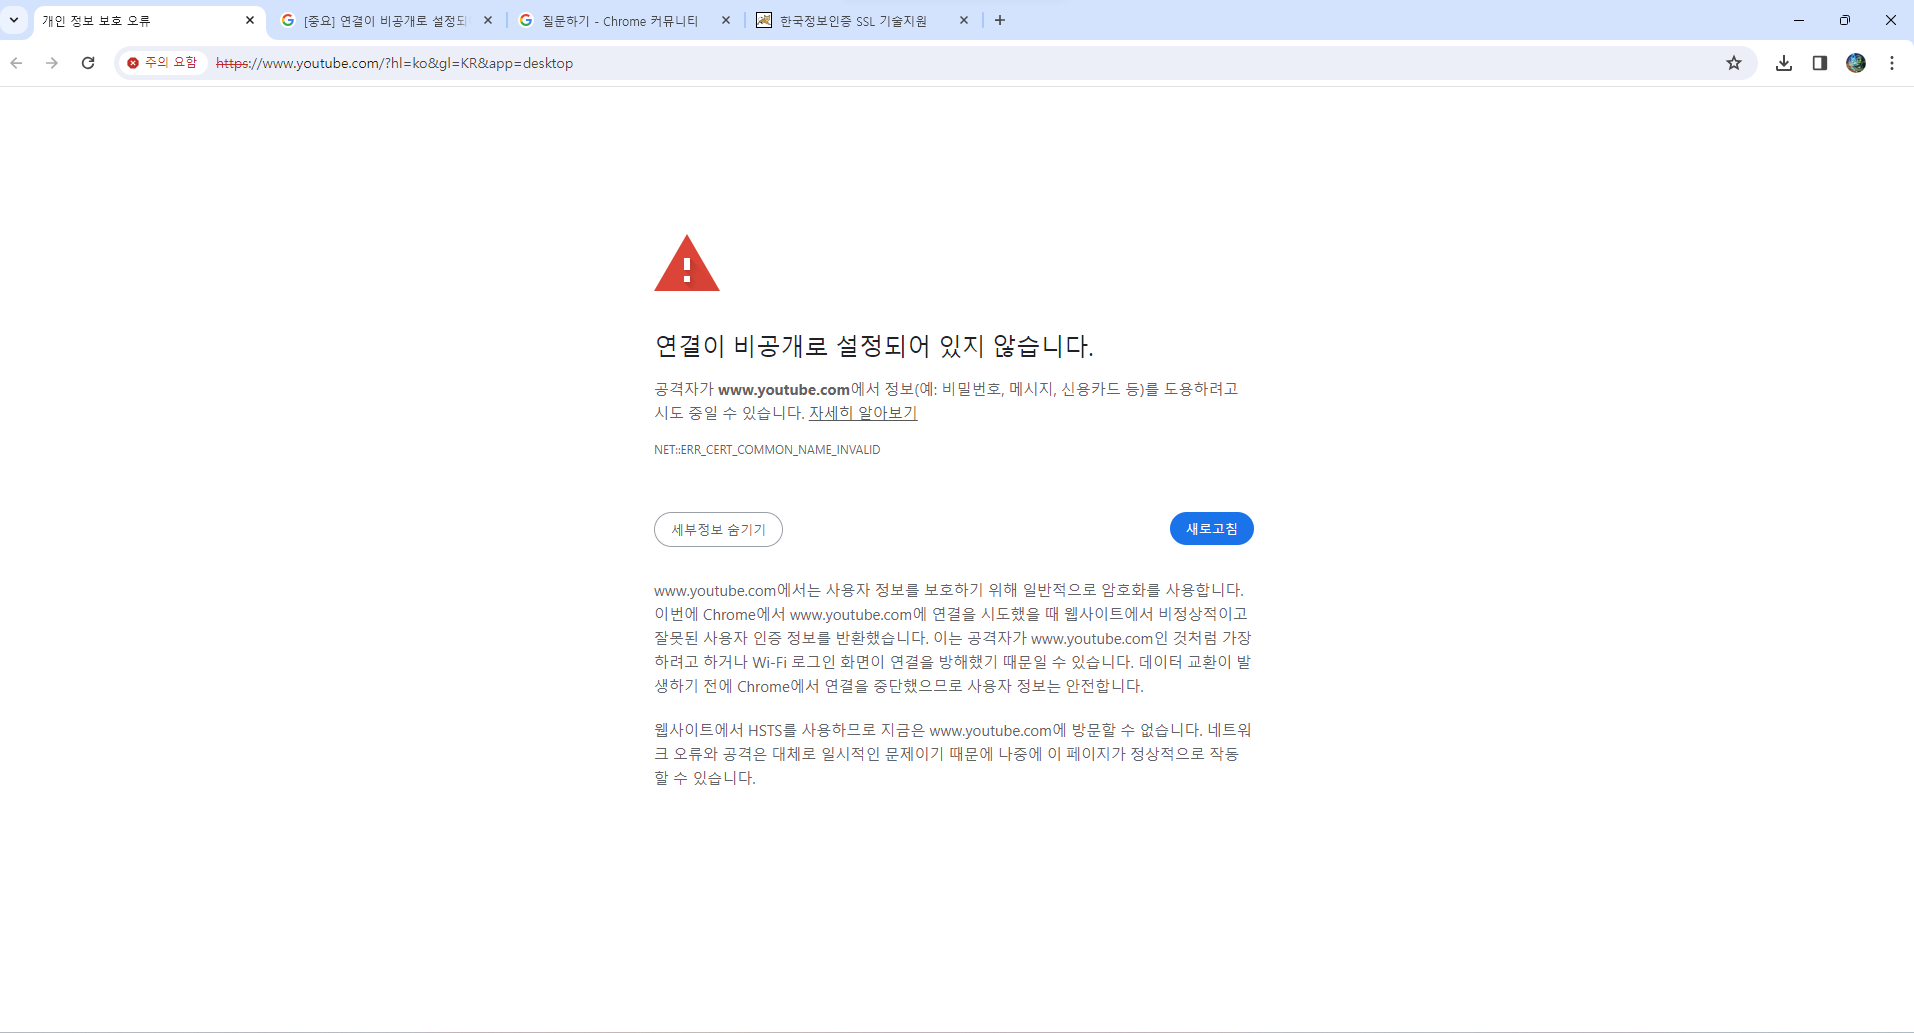Expand the address bar suggestions field

[x=700, y=63]
